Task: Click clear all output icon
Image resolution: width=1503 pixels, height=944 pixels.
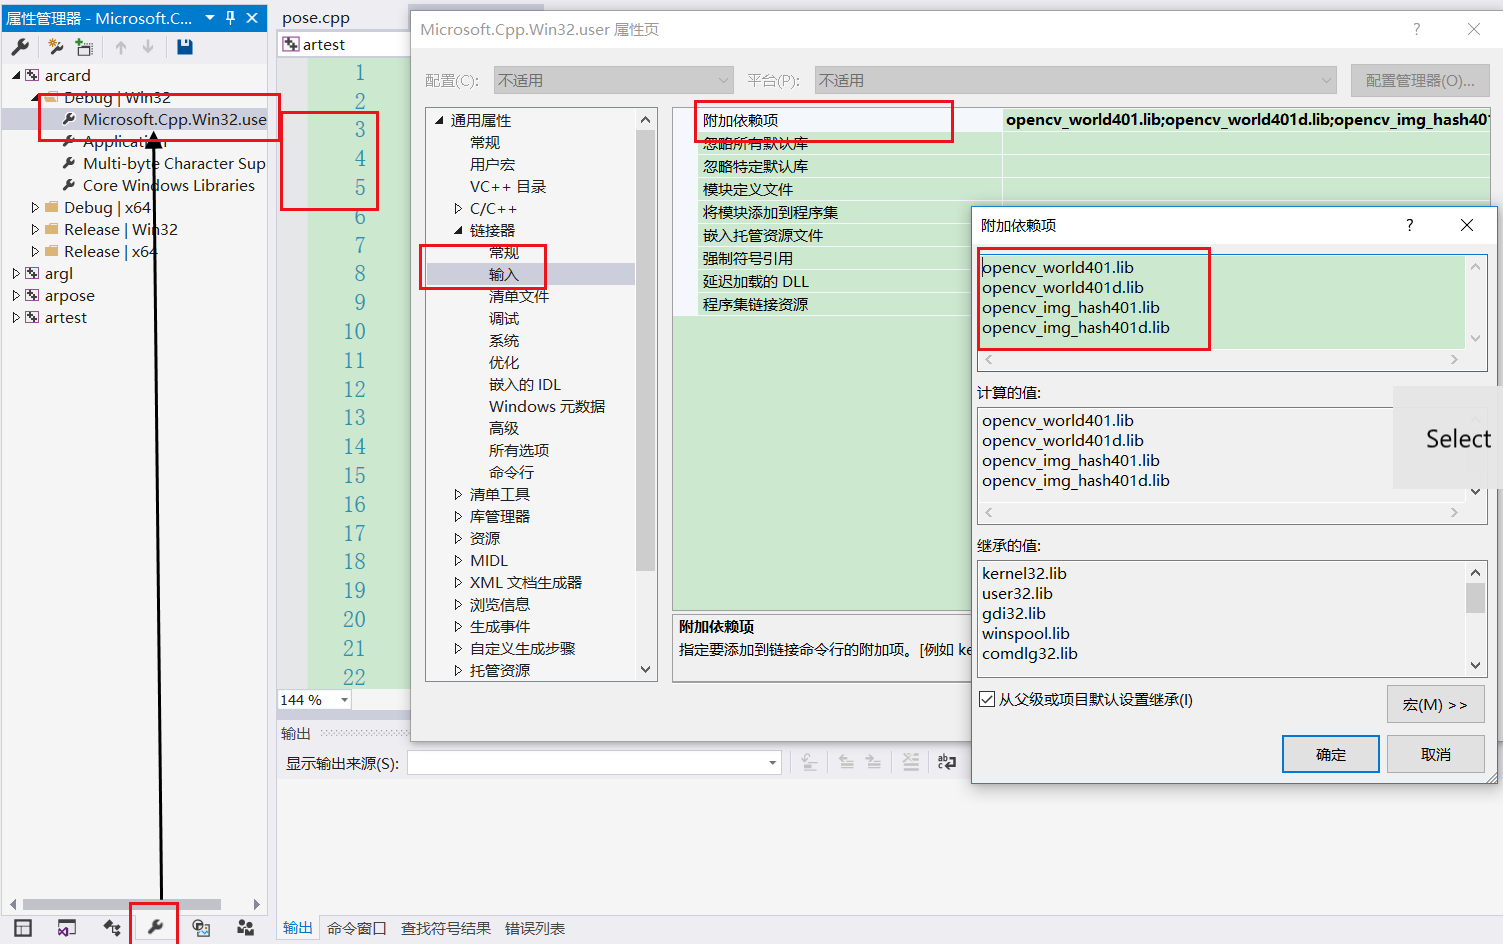Action: point(910,762)
